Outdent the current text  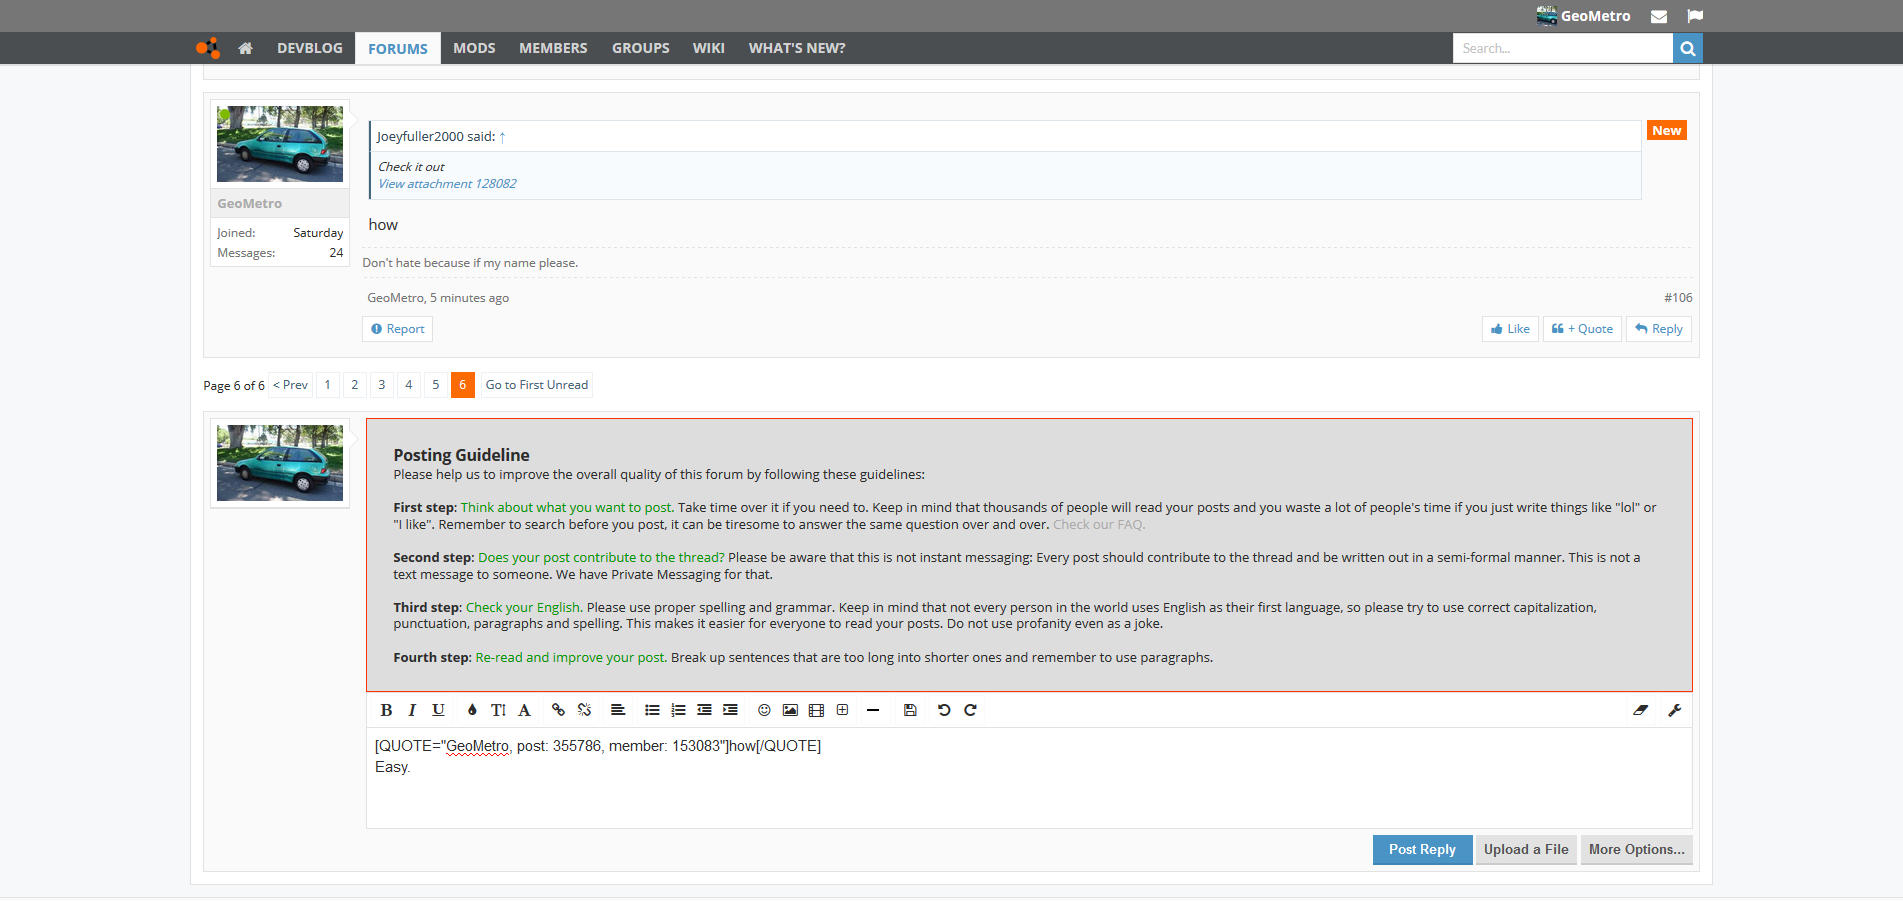[x=704, y=710]
